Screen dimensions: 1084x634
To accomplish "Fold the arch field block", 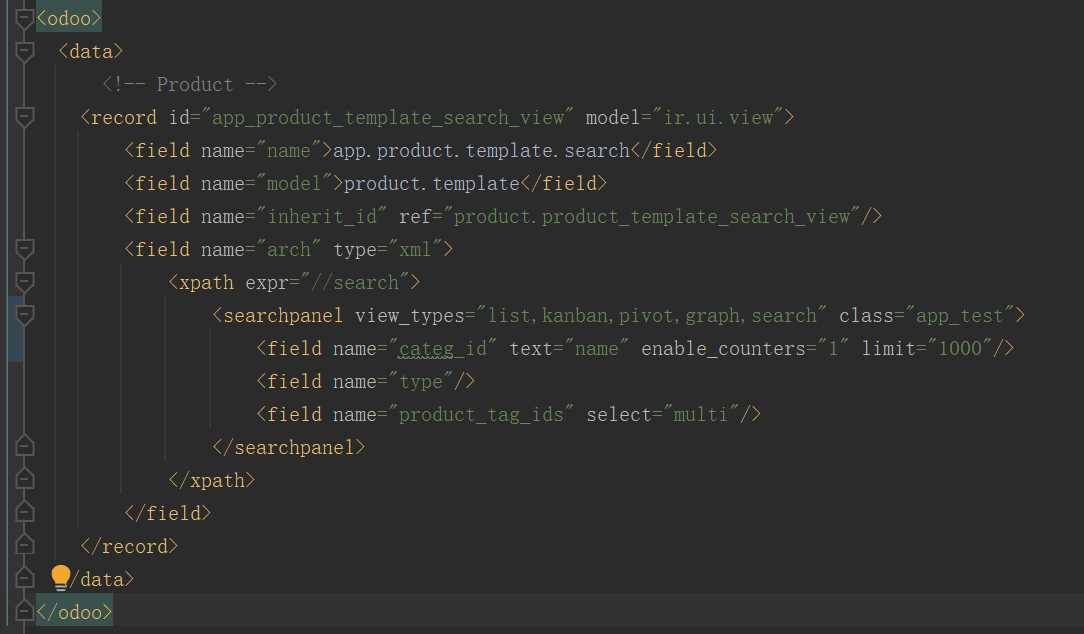I will pyautogui.click(x=25, y=249).
